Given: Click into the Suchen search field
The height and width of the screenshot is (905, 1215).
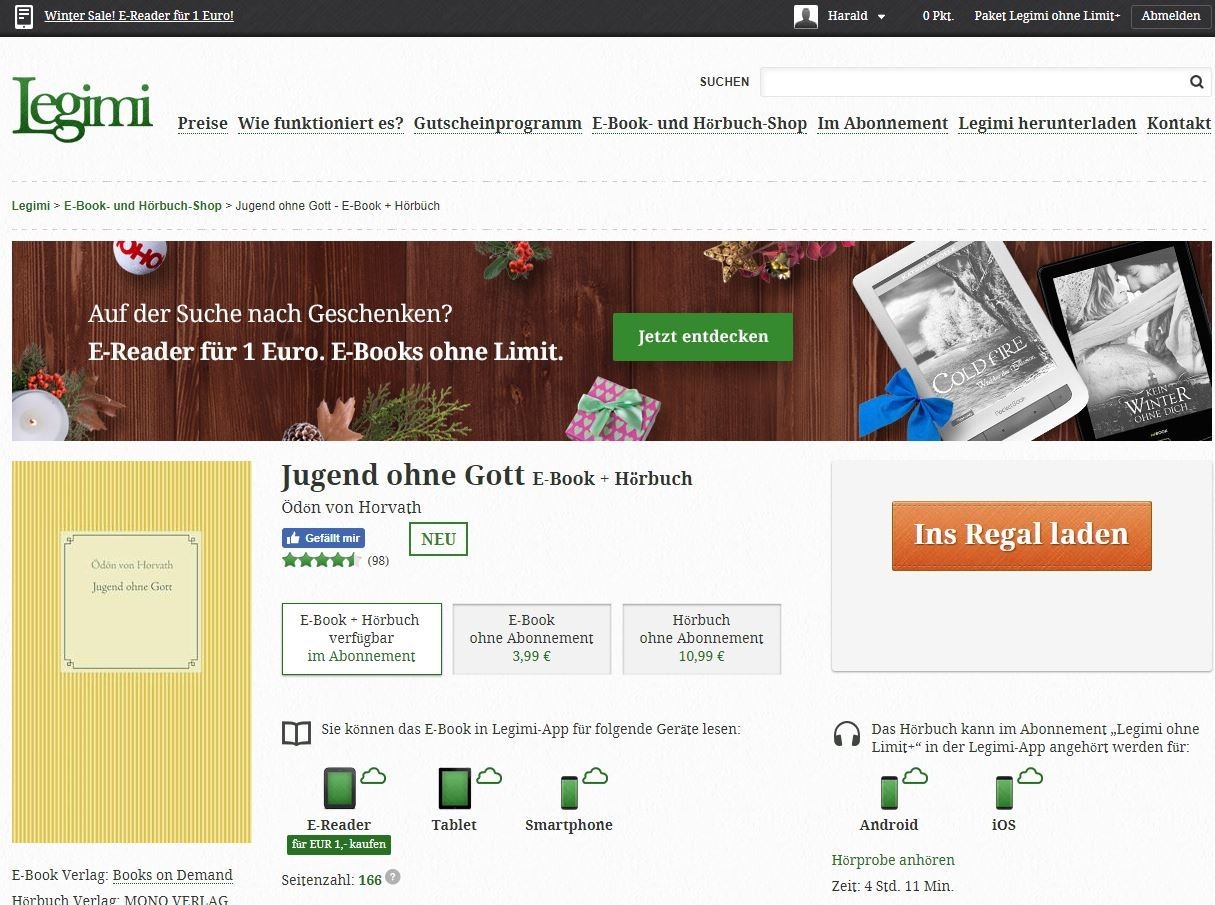Looking at the screenshot, I should [x=970, y=82].
